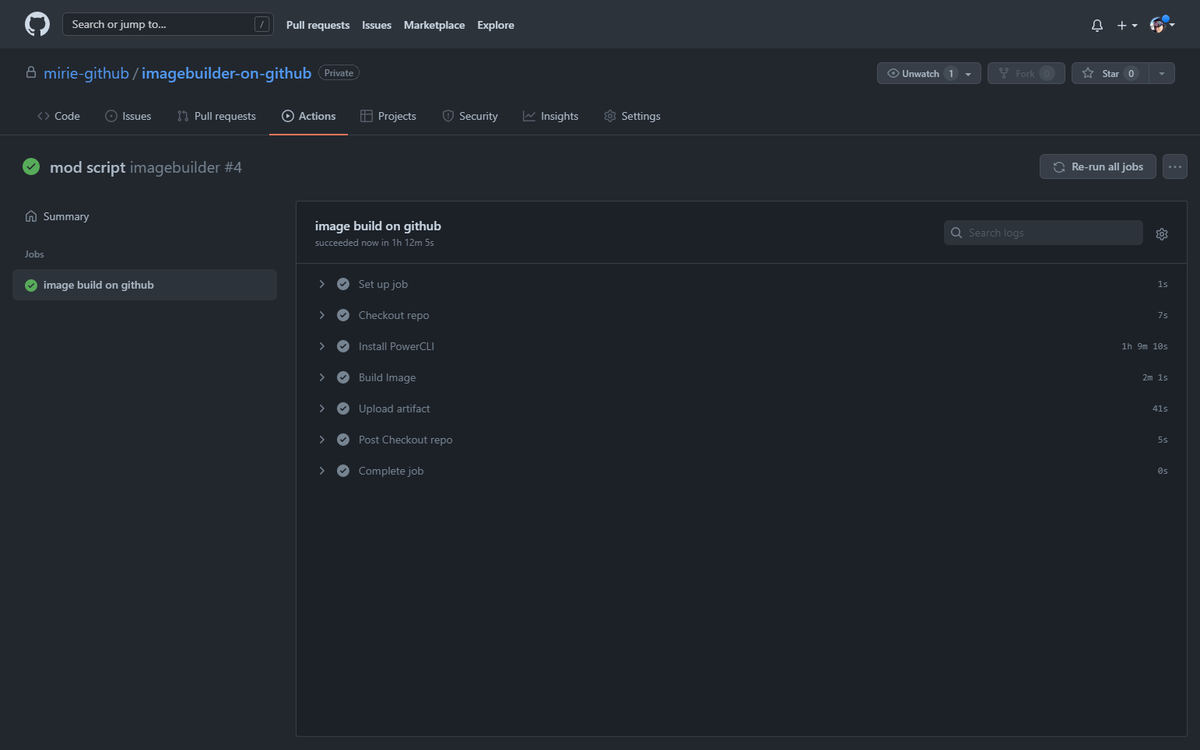Viewport: 1200px width, 750px height.
Task: Open the Projects tab
Action: pos(388,116)
